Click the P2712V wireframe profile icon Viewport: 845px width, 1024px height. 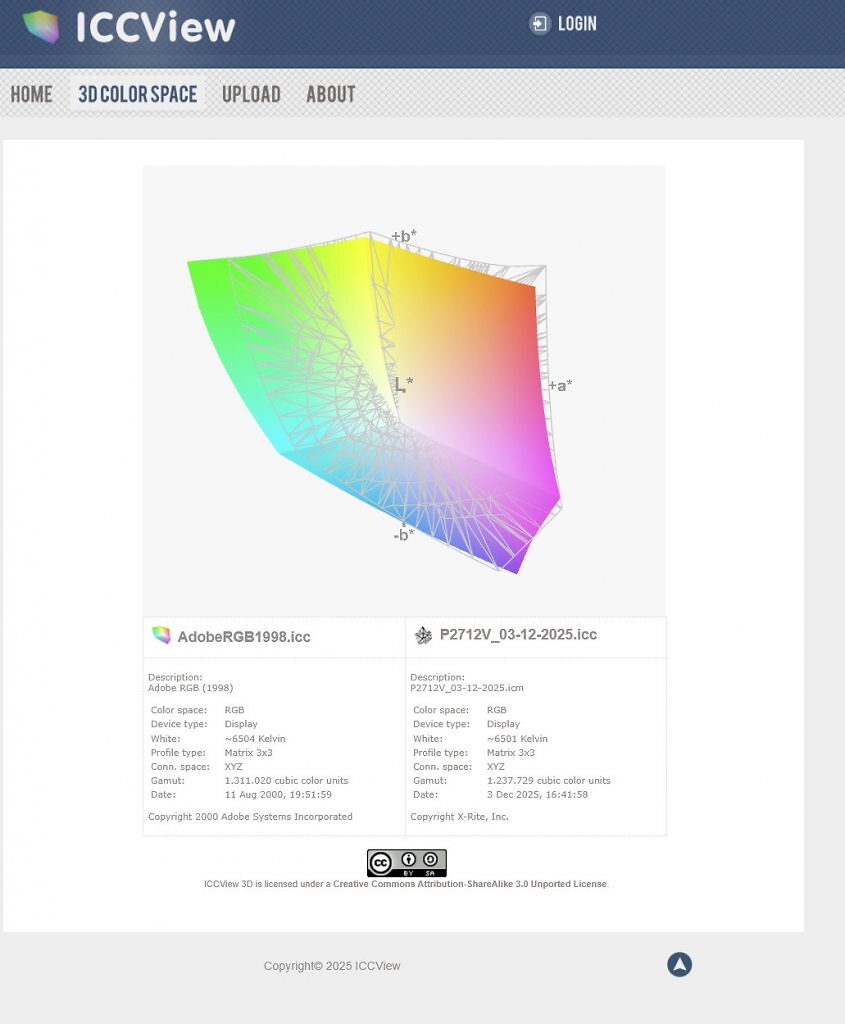(423, 635)
